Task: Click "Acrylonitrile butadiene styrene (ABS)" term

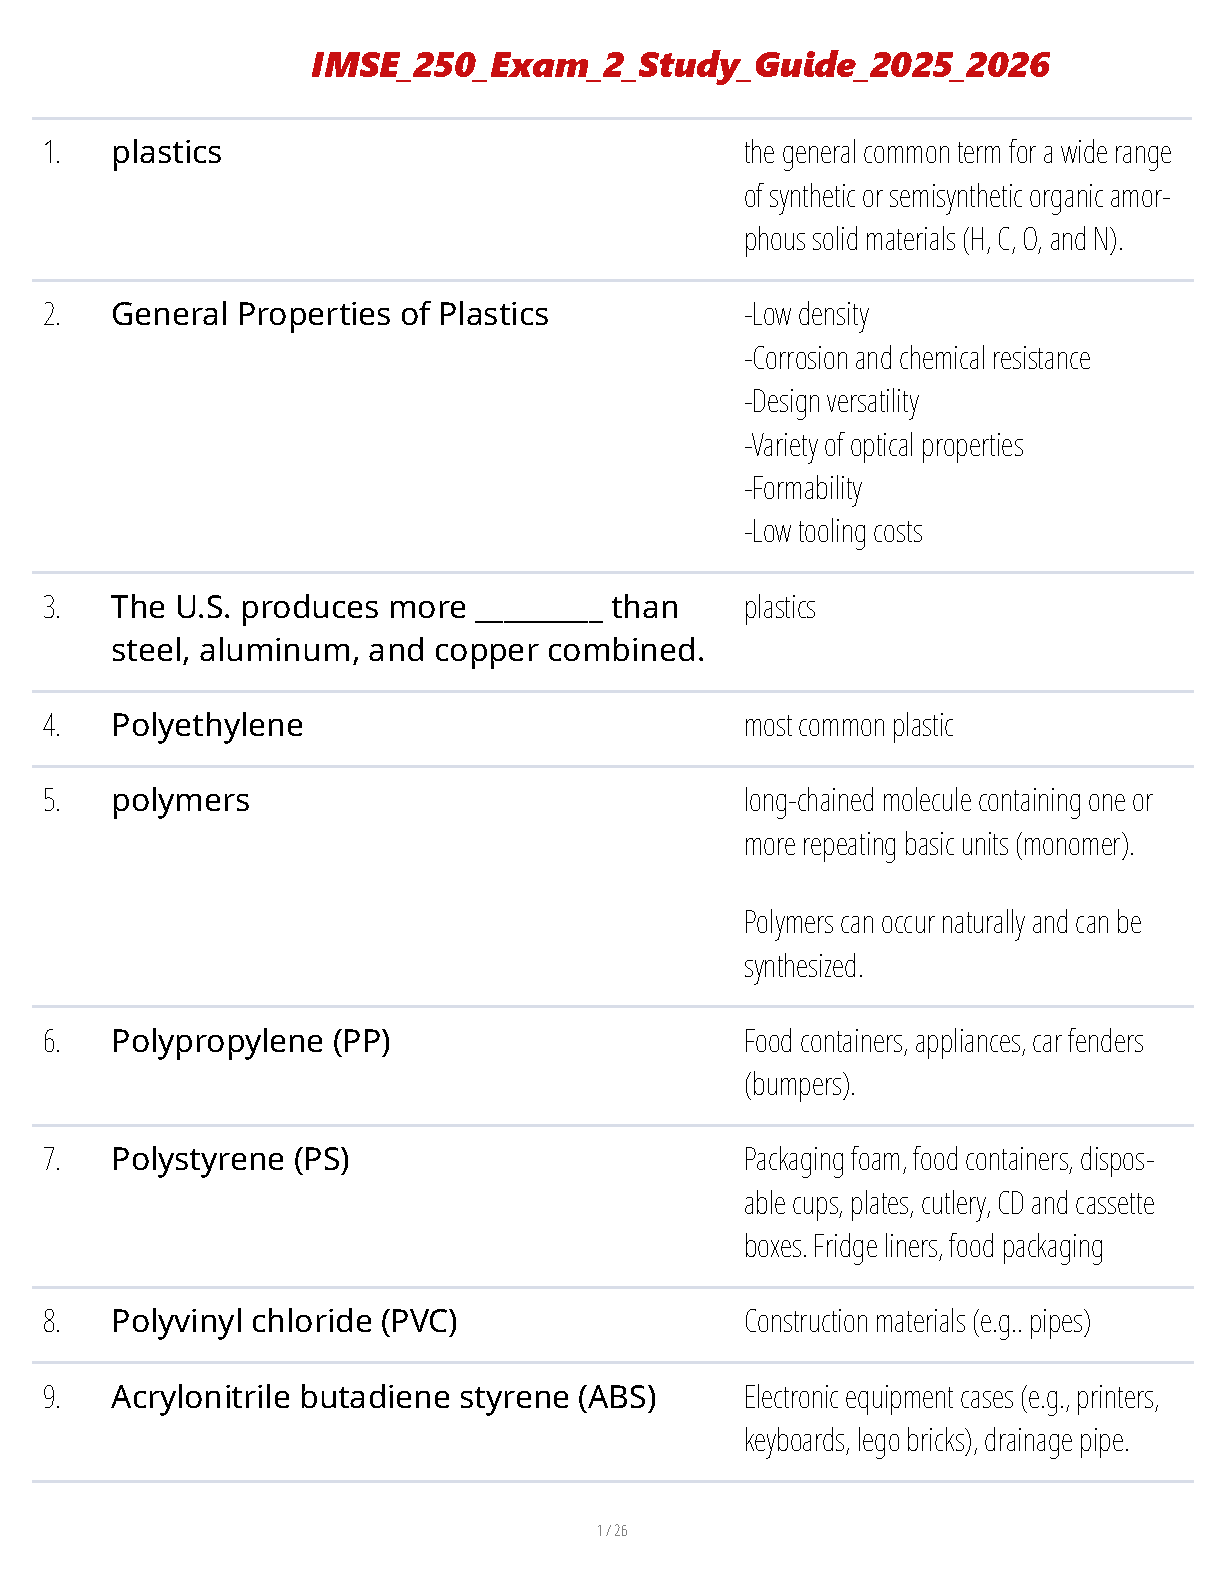Action: coord(383,1397)
